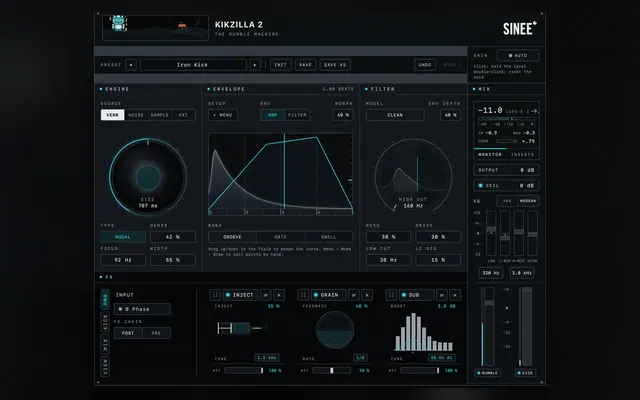
Task: Open the MONITOR tab in the mixer
Action: (489, 155)
